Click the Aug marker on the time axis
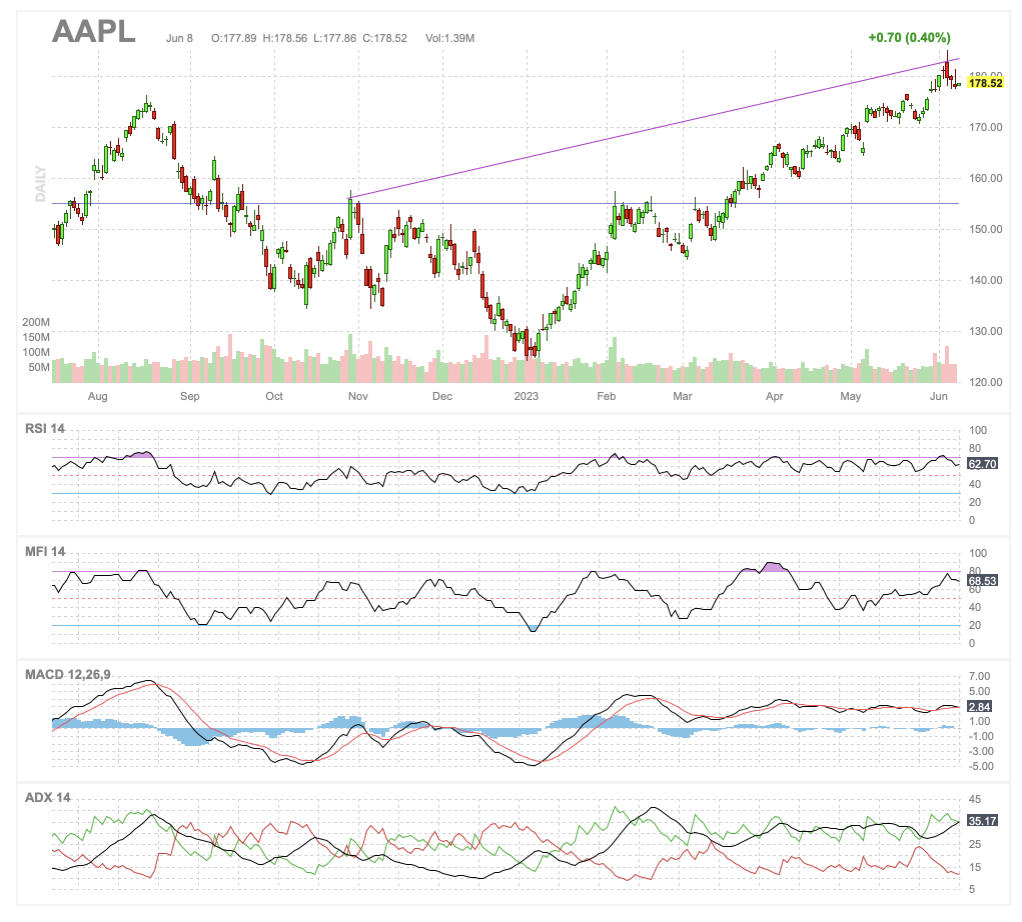Image resolution: width=1022 pixels, height=922 pixels. [x=97, y=396]
